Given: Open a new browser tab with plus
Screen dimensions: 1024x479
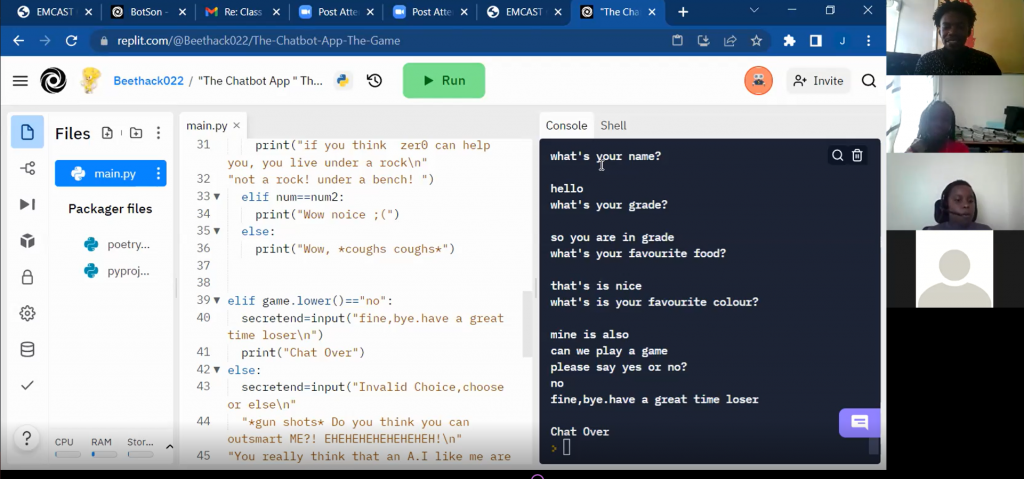Looking at the screenshot, I should (x=683, y=12).
